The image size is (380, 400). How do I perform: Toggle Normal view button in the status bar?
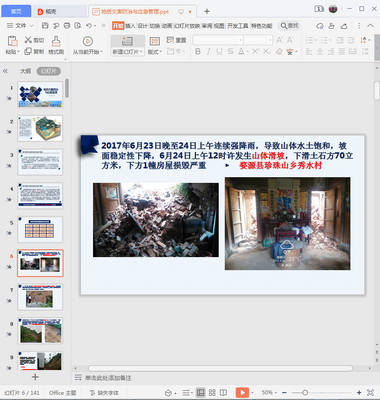tap(200, 393)
